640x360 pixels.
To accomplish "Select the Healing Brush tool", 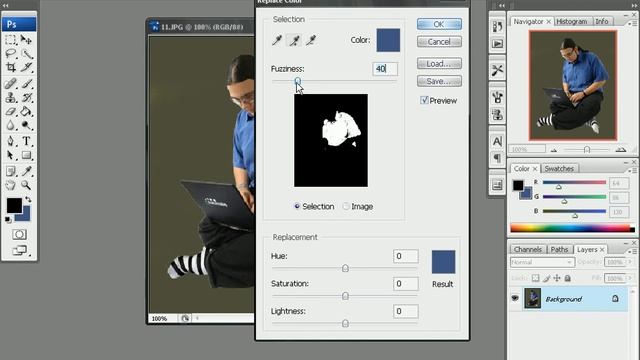I will coord(11,84).
